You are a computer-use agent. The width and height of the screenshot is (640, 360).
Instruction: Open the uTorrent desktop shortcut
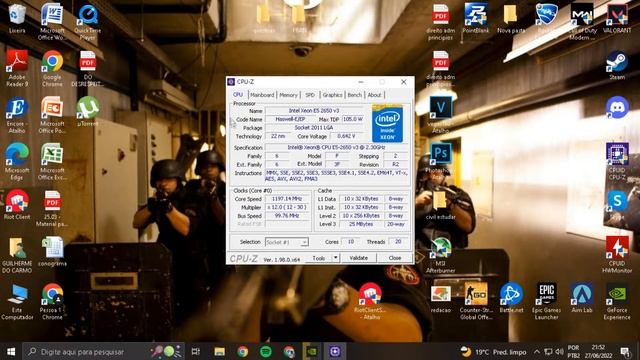[x=87, y=111]
